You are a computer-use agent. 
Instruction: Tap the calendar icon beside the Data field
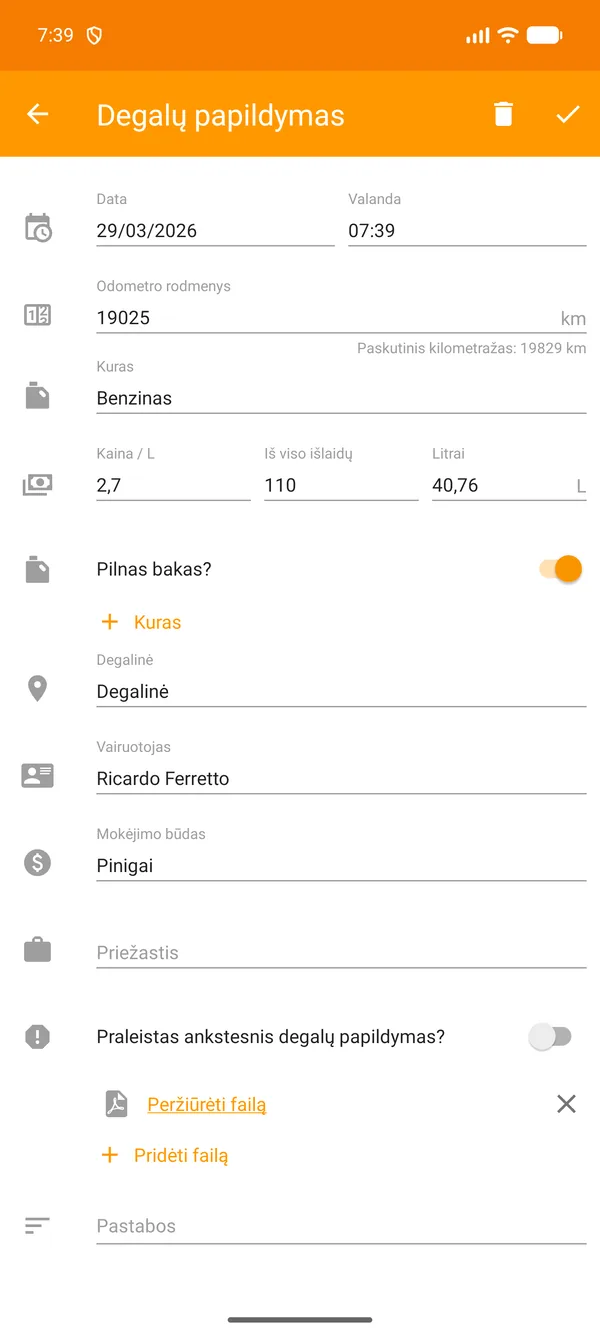tap(37, 228)
